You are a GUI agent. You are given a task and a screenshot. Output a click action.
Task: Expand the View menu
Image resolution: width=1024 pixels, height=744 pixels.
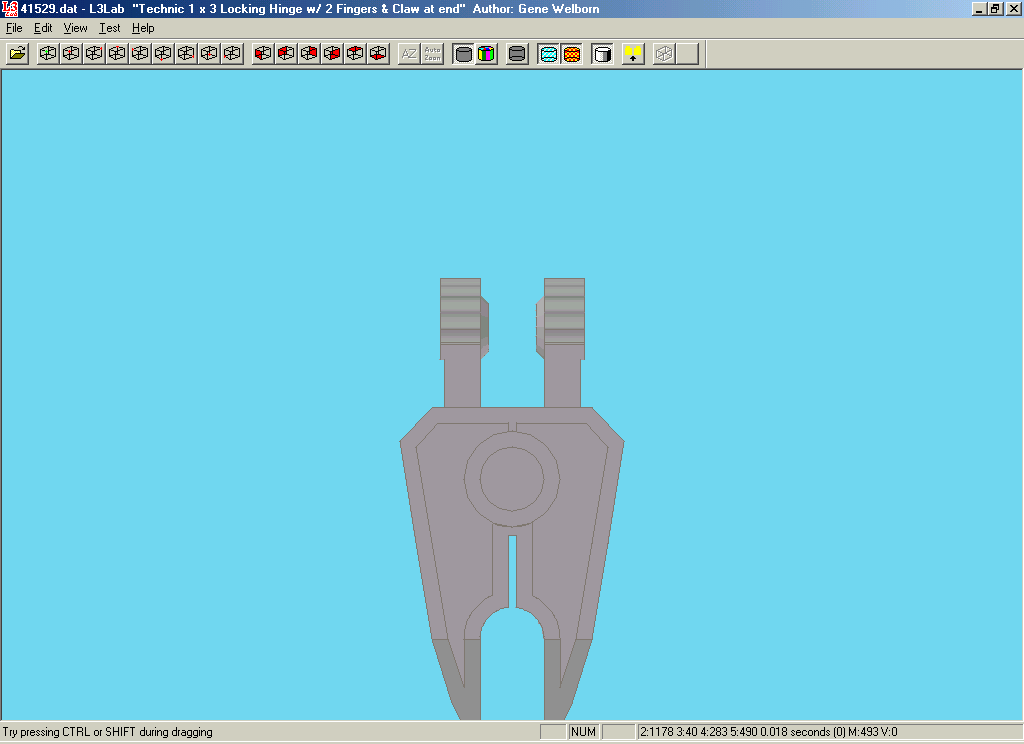coord(76,28)
